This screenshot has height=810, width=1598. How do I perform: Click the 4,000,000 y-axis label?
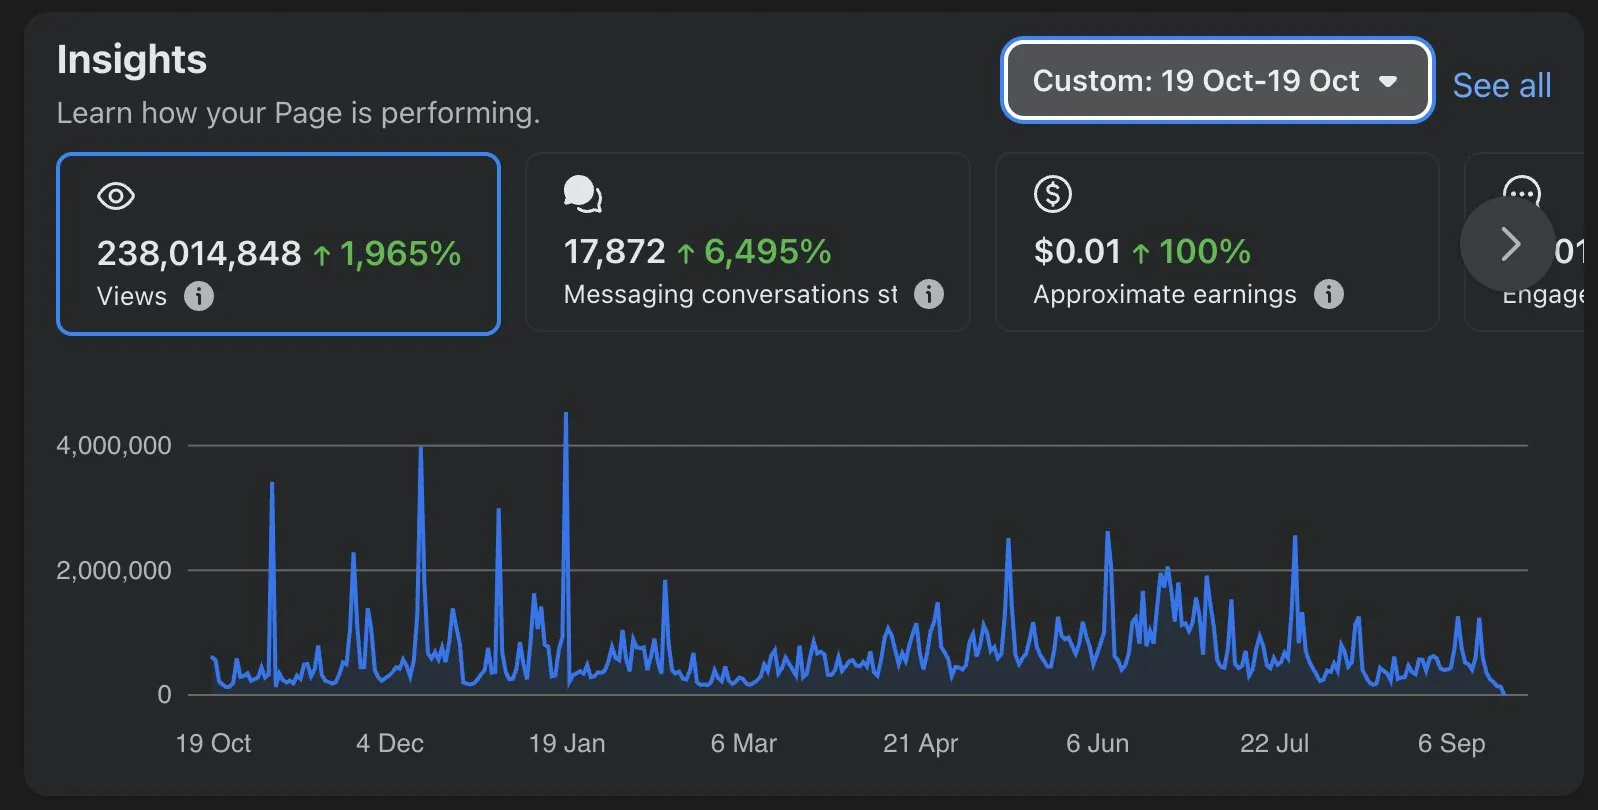pyautogui.click(x=114, y=445)
